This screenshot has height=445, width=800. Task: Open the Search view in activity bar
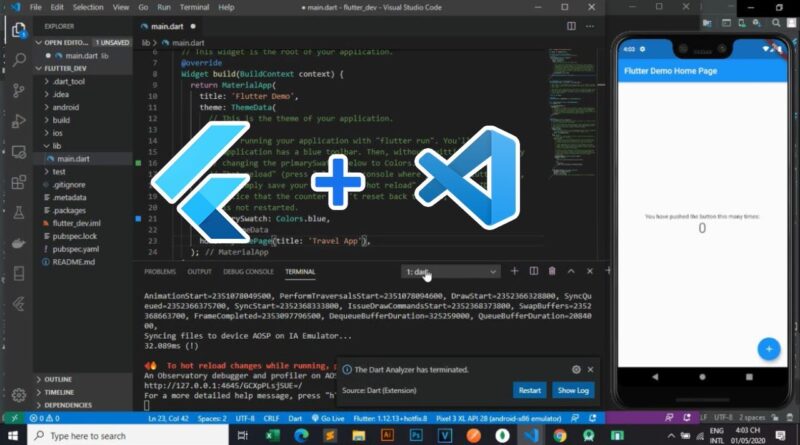pos(17,60)
